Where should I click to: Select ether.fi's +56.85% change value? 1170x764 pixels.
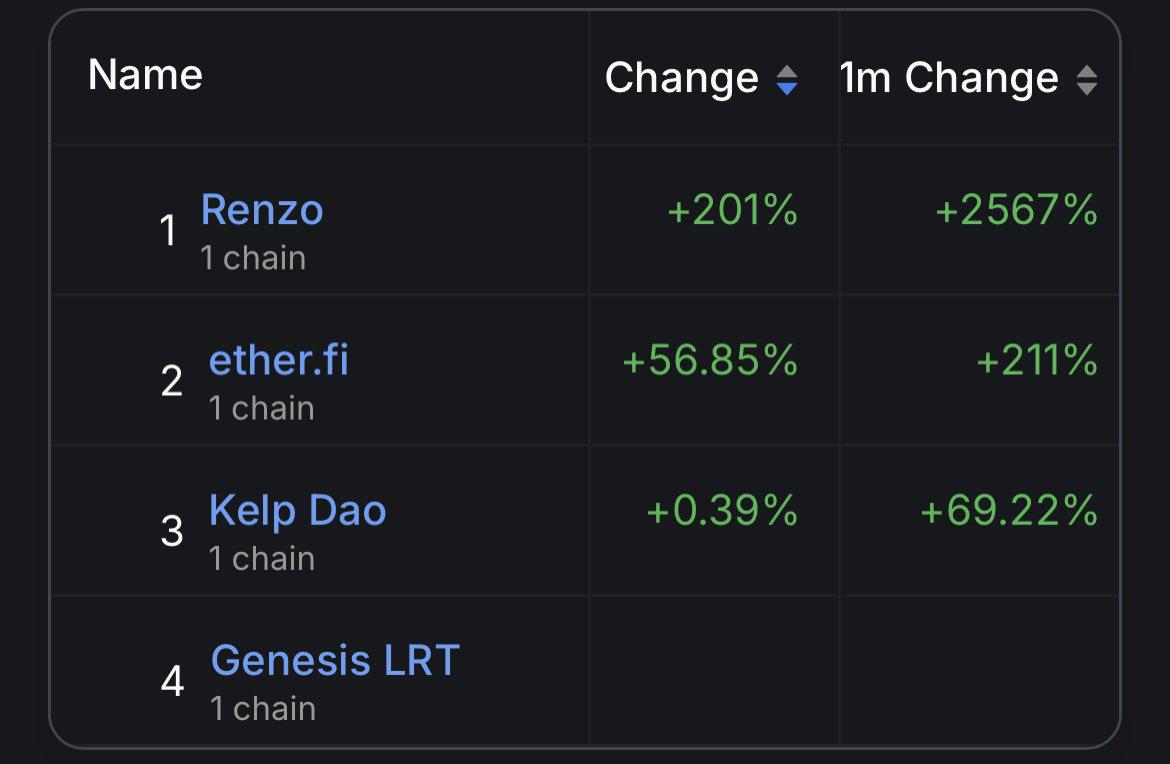(x=710, y=360)
